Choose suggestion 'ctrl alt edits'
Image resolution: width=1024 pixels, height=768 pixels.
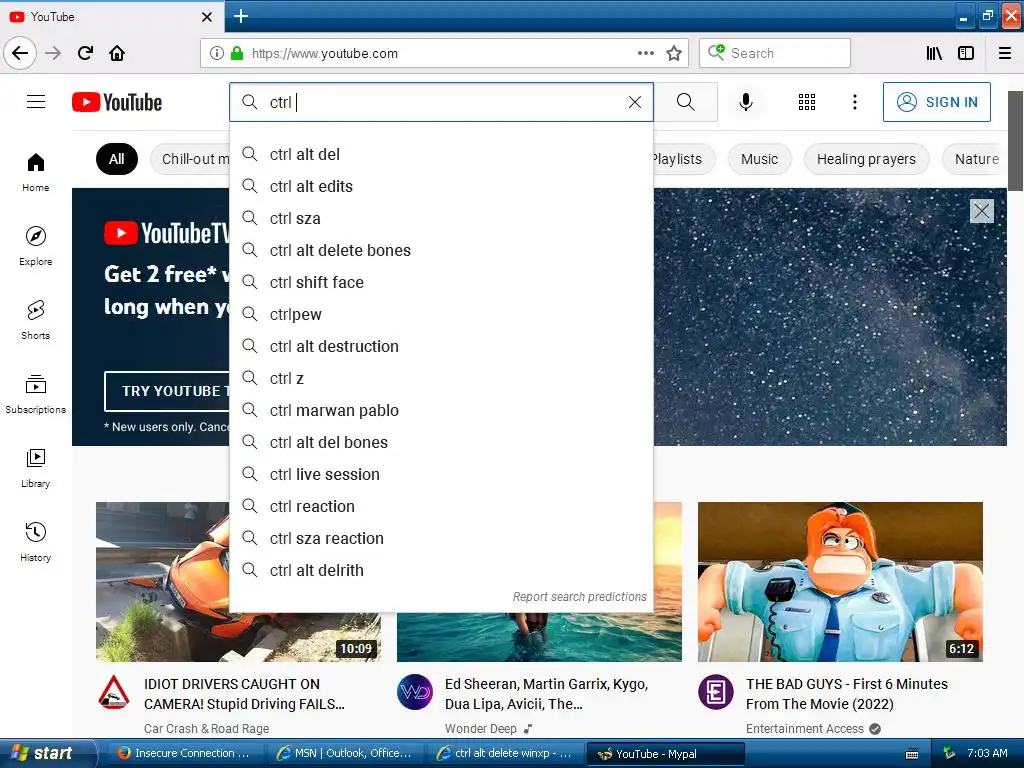(x=441, y=186)
